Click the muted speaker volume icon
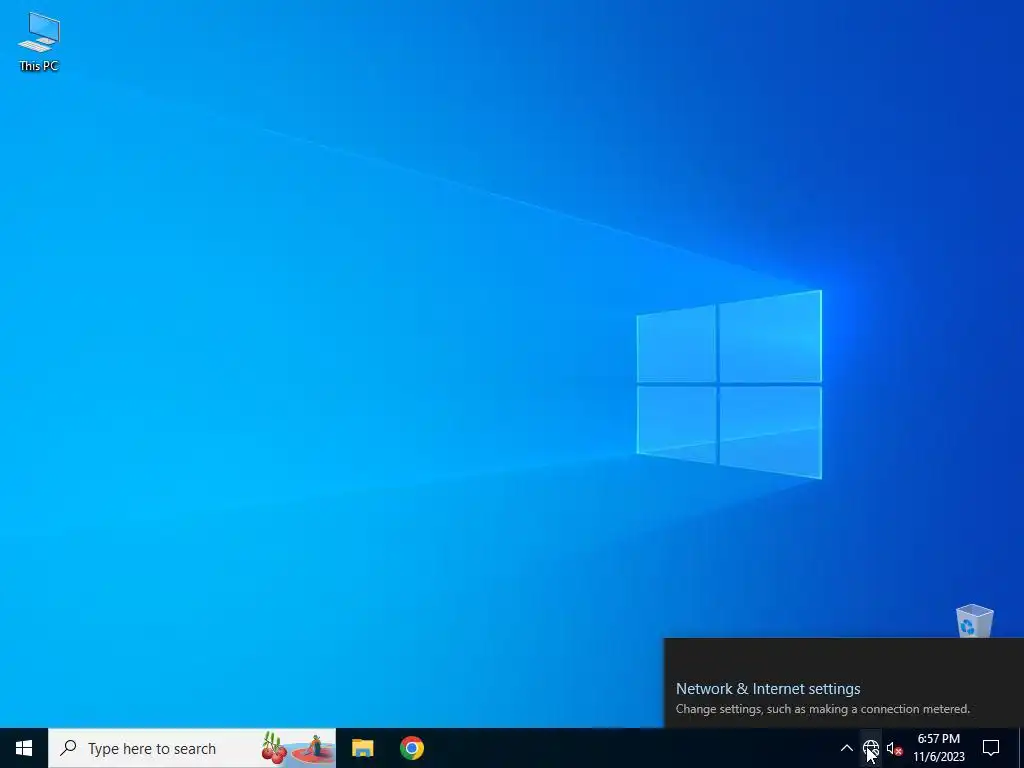 point(894,749)
